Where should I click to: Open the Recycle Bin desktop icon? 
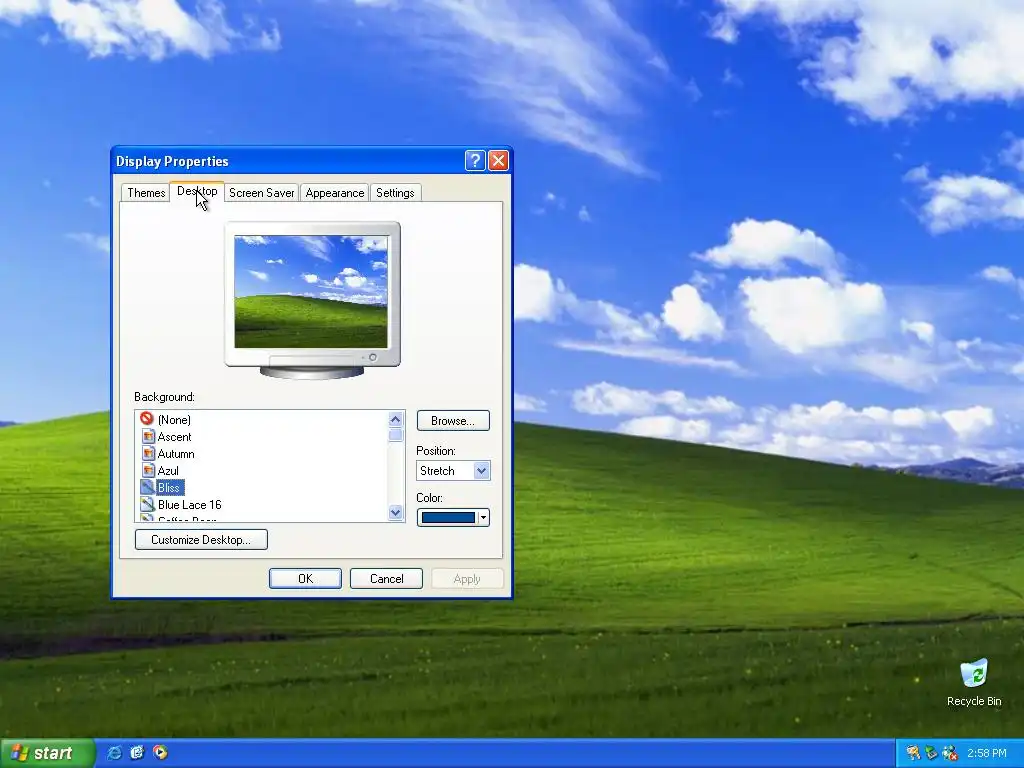[974, 682]
